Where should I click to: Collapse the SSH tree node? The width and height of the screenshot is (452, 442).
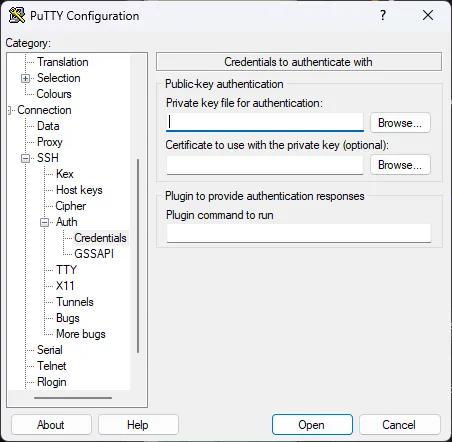pyautogui.click(x=25, y=158)
